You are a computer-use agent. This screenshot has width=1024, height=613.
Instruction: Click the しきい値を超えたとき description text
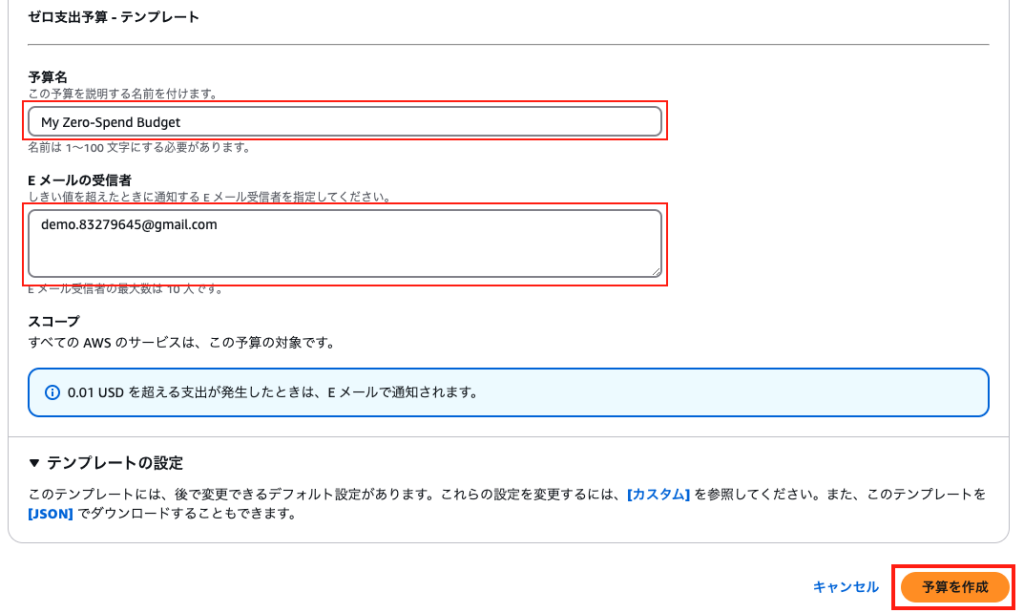click(210, 196)
